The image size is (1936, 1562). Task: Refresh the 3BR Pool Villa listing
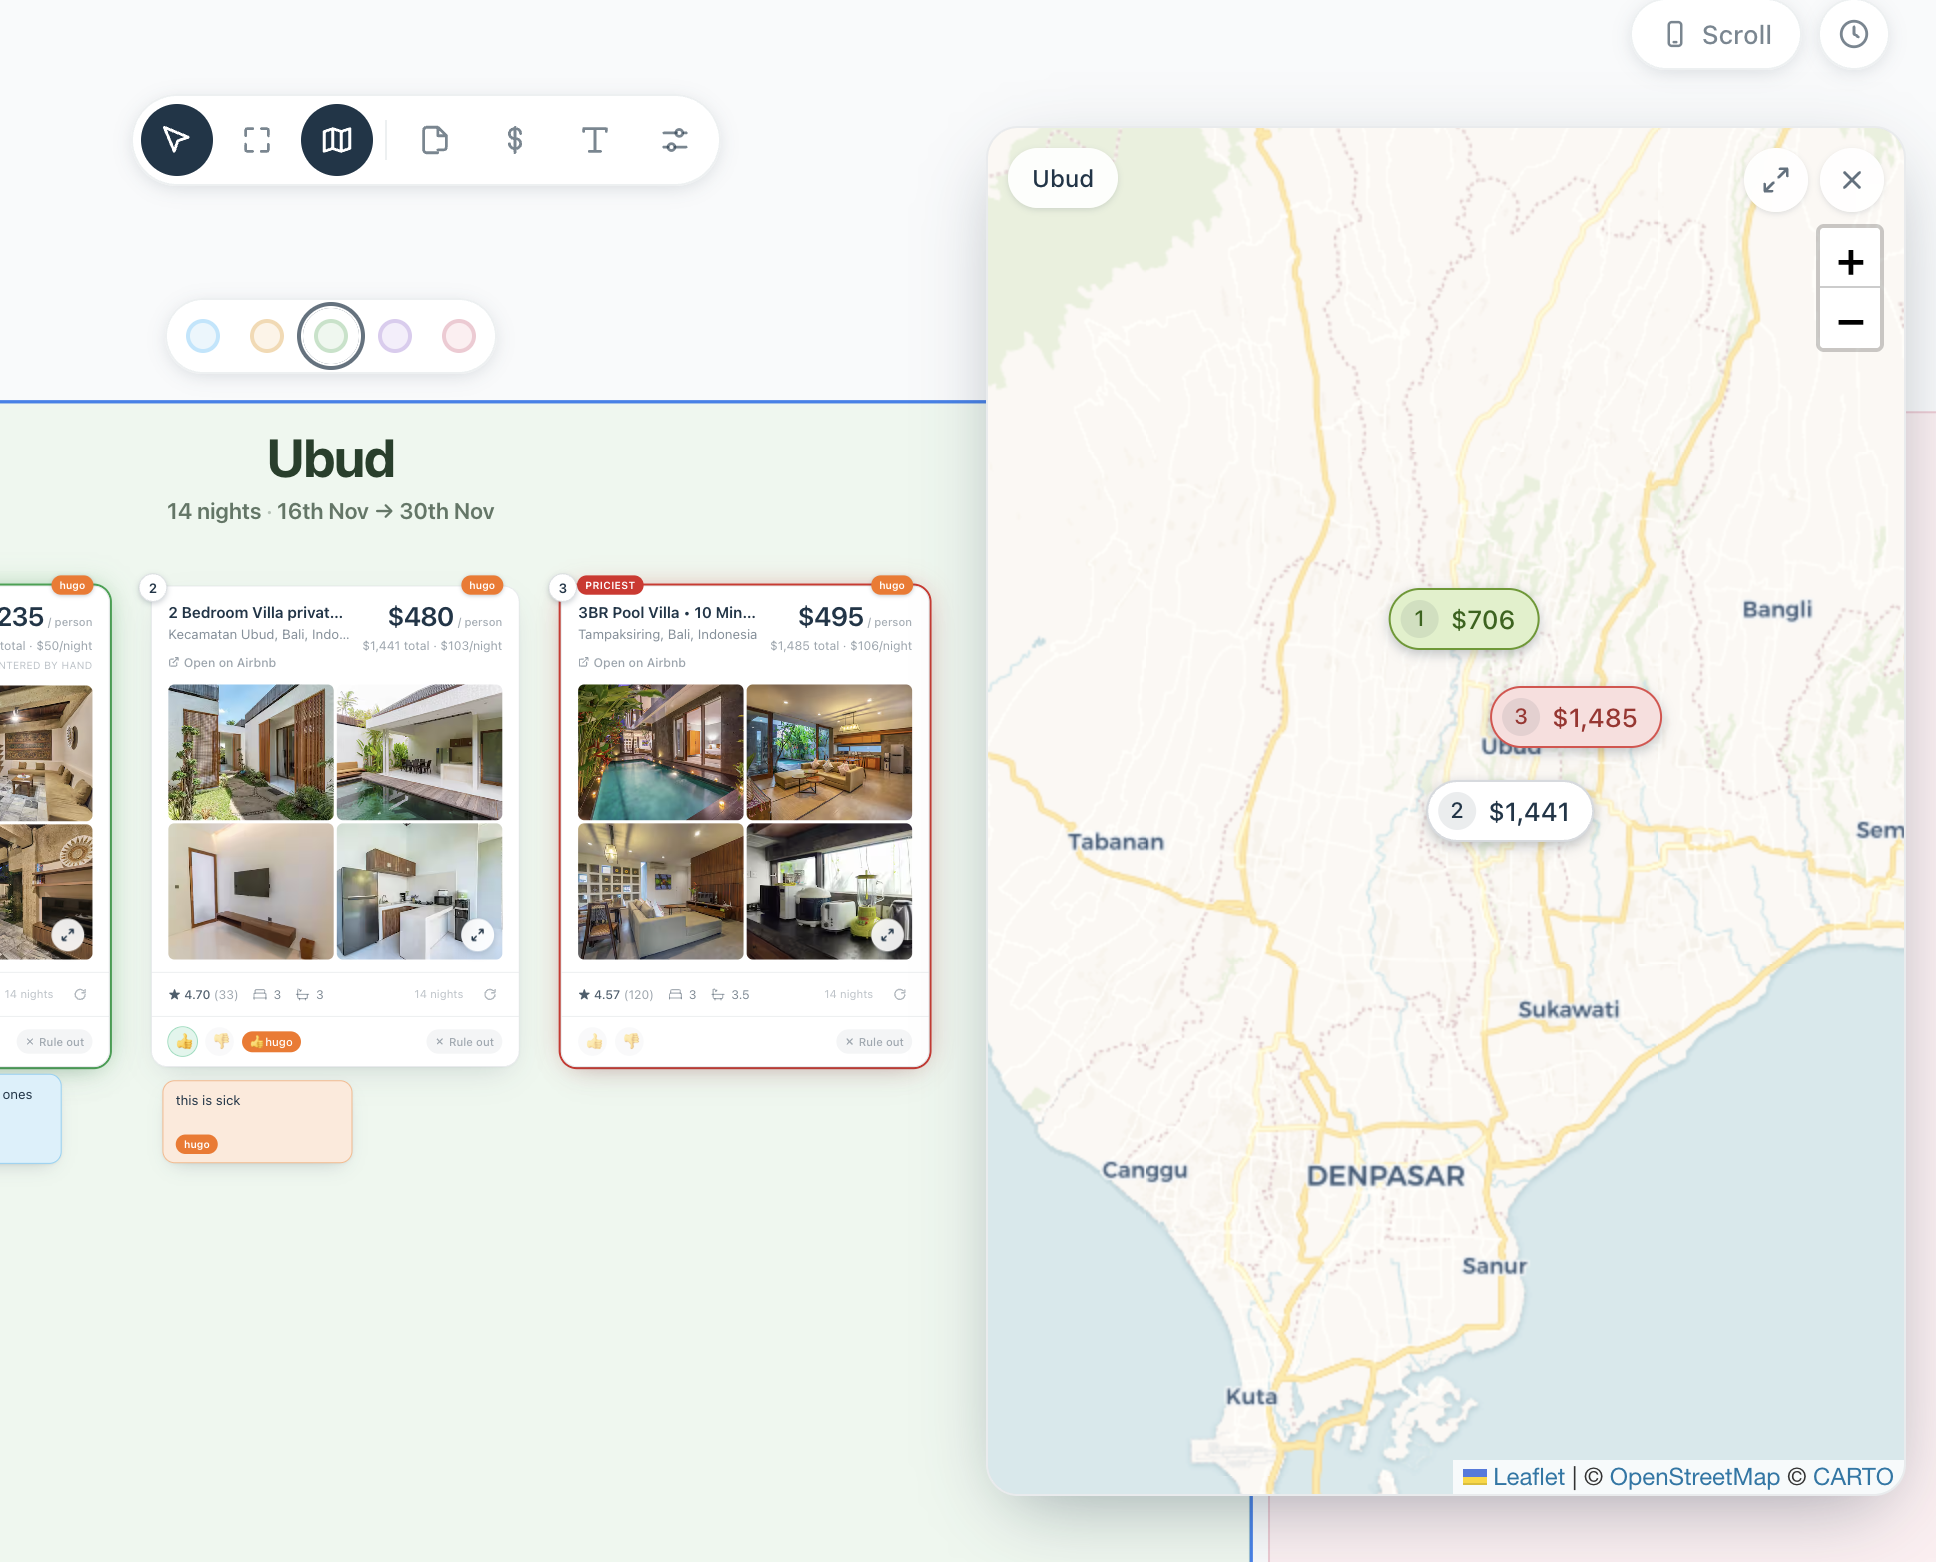click(900, 994)
